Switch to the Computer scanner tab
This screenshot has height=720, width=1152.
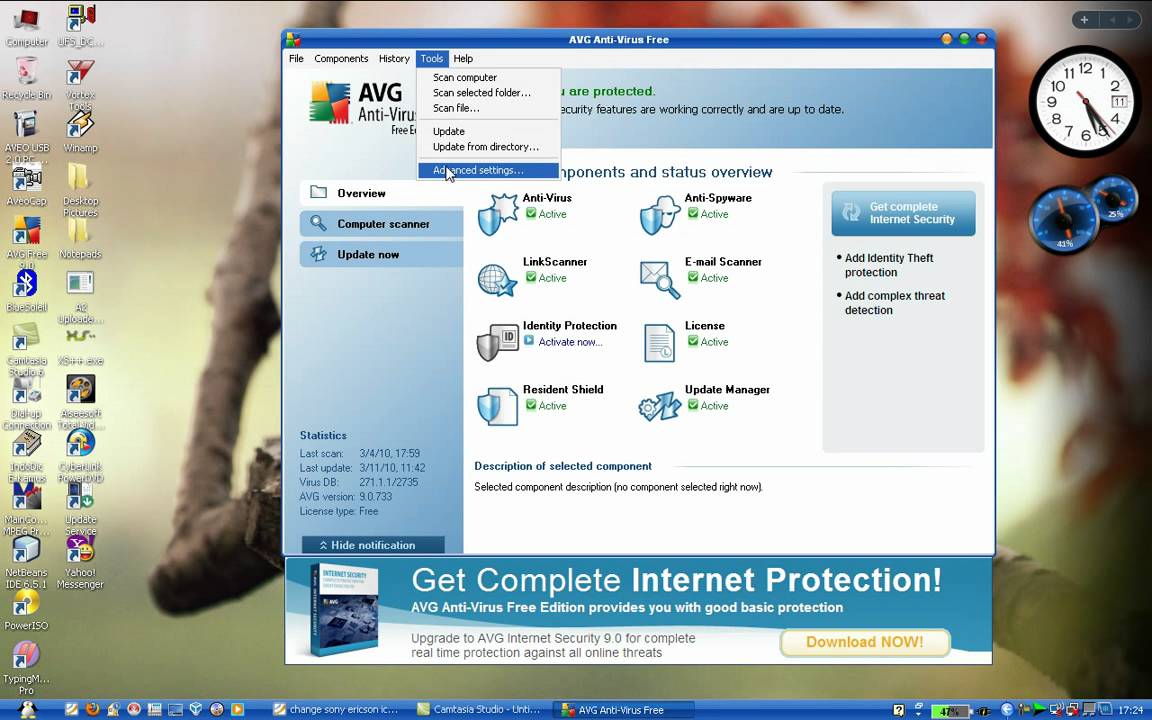click(381, 224)
